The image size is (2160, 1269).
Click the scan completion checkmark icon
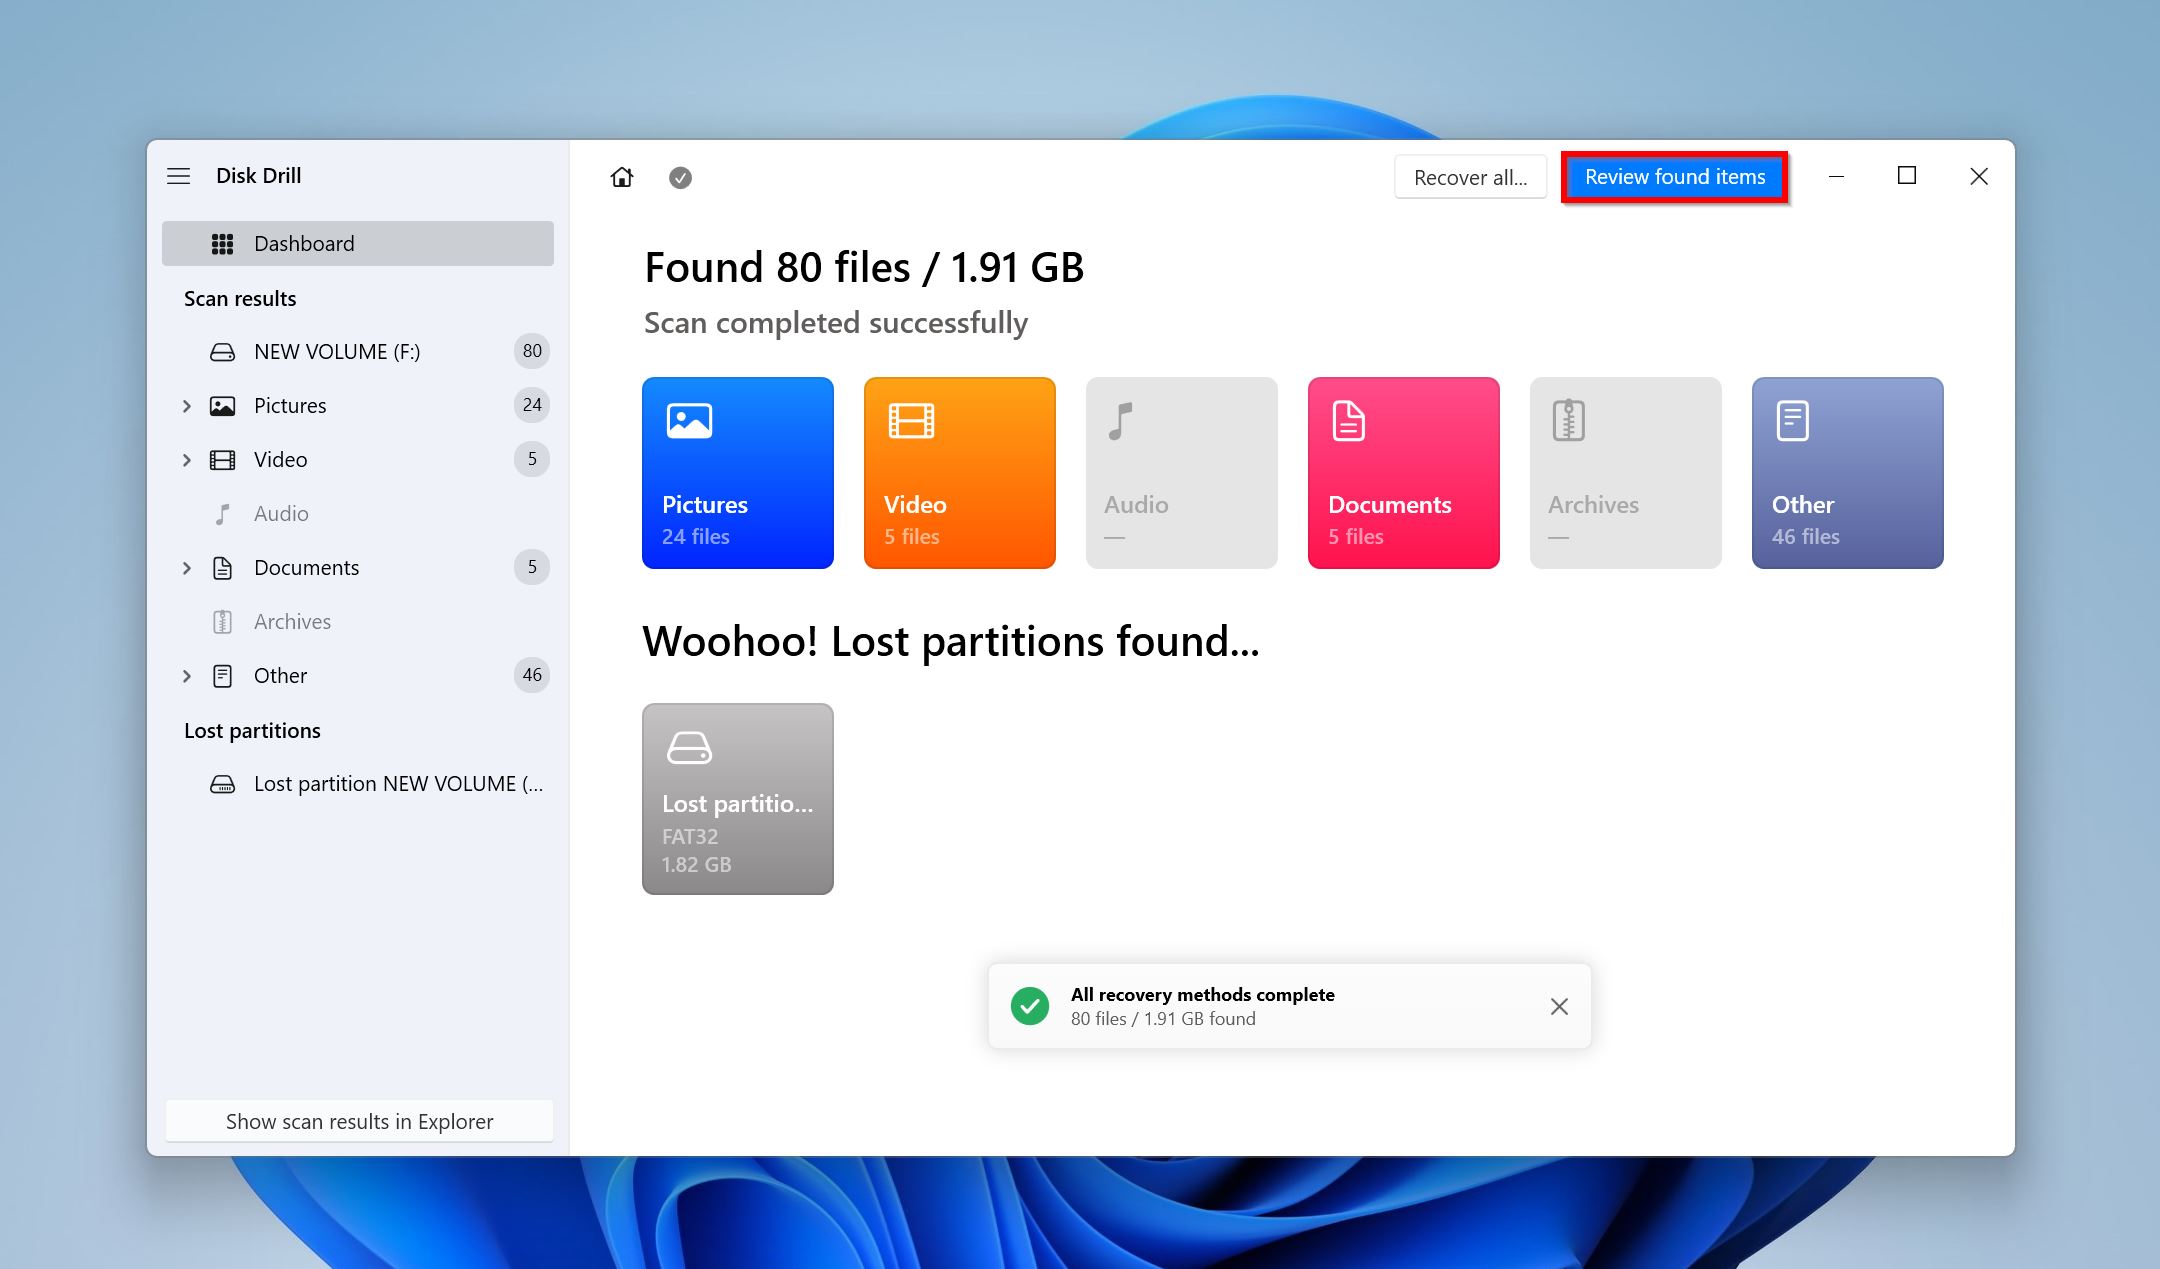click(680, 177)
